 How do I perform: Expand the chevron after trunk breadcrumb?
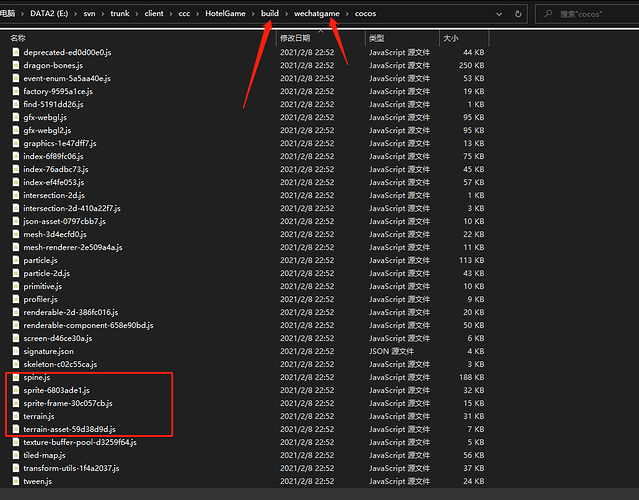(x=137, y=14)
